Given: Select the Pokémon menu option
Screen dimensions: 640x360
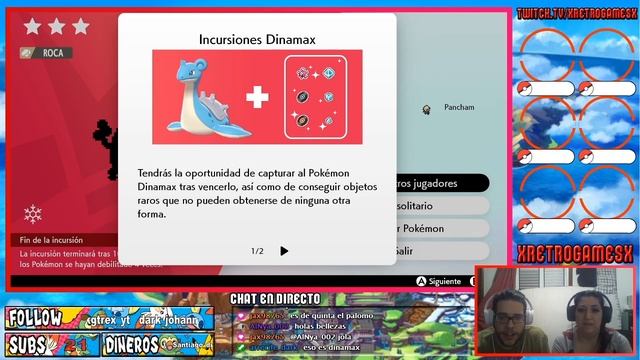Looking at the screenshot, I should pyautogui.click(x=442, y=229).
